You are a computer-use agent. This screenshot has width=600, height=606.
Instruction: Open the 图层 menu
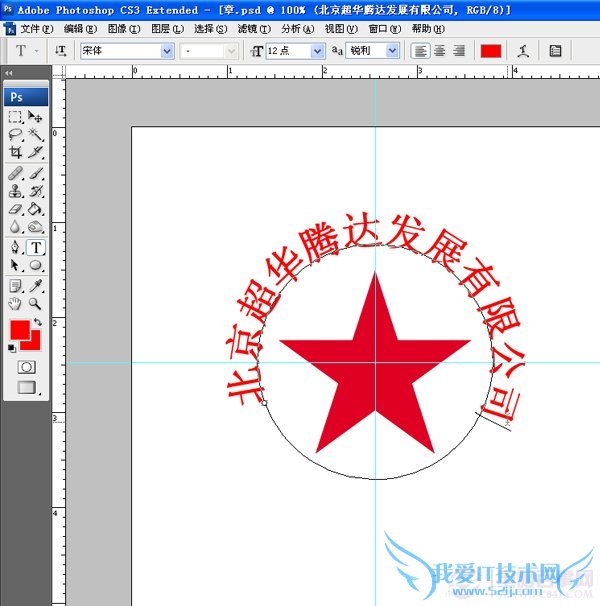click(x=167, y=29)
